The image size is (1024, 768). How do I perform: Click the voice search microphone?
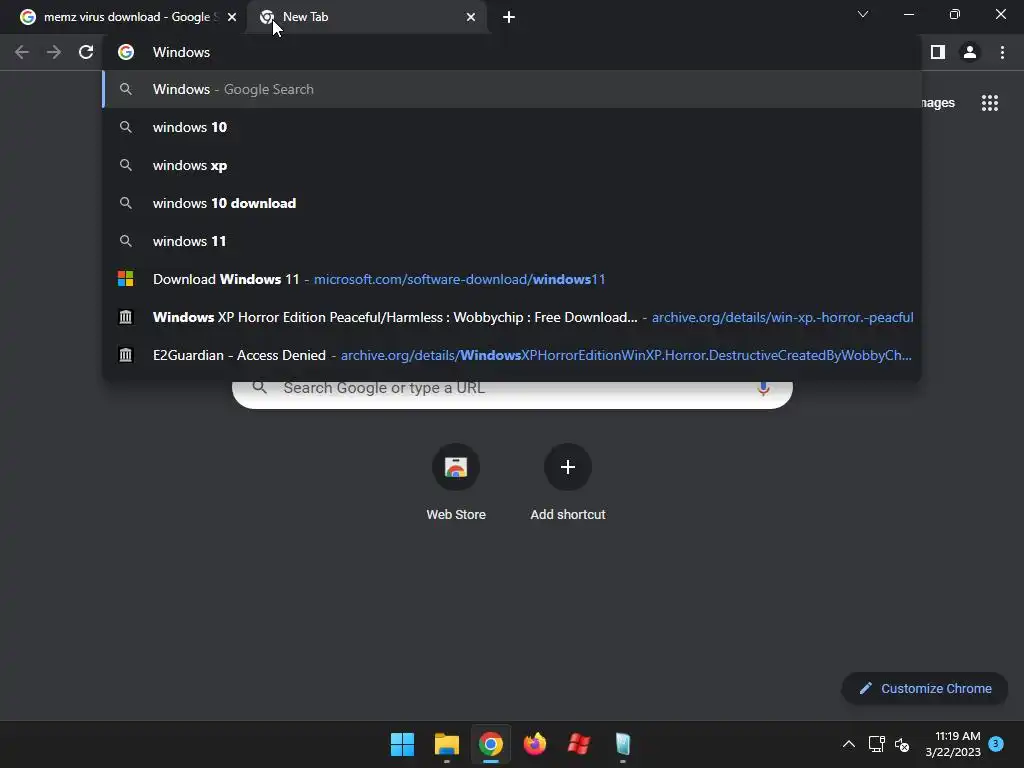point(763,389)
